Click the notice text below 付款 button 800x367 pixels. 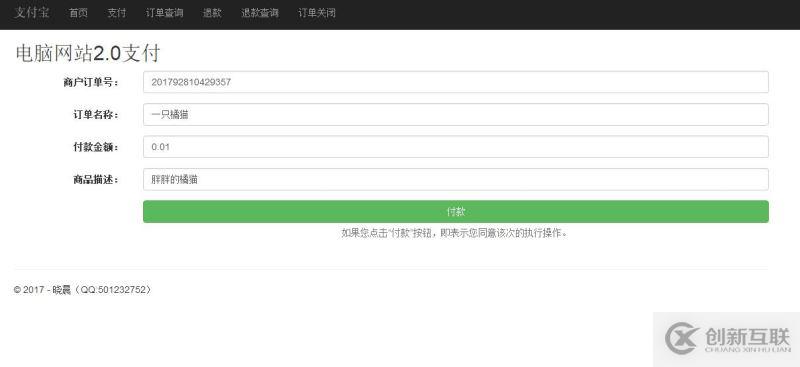click(455, 233)
